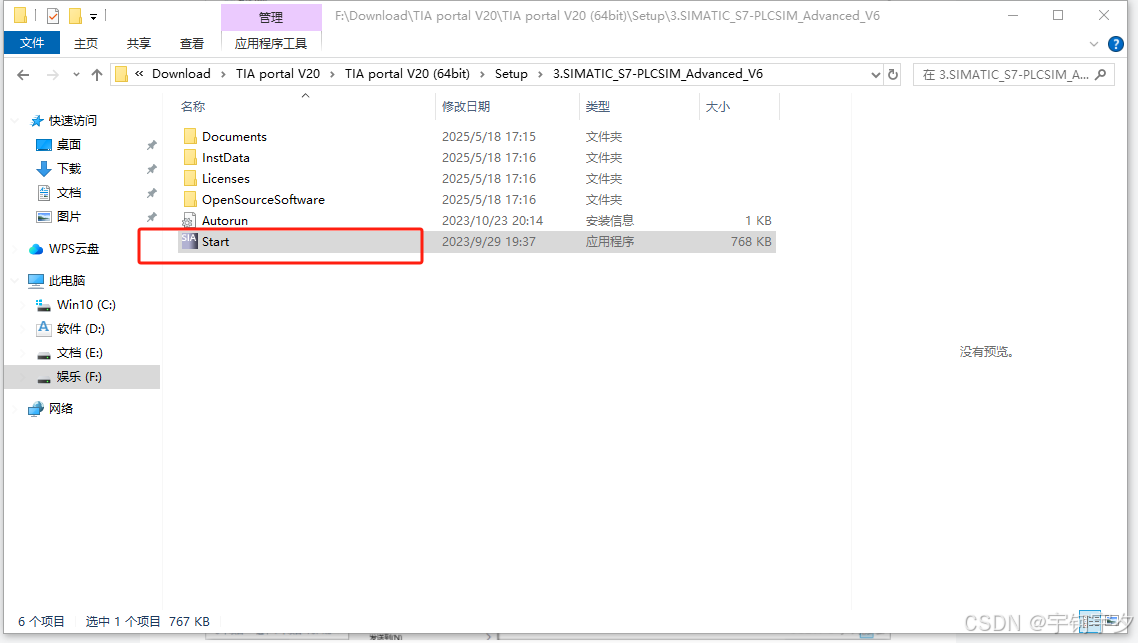Image resolution: width=1138 pixels, height=643 pixels.
Task: Open the 娱乐 (F:) drive
Action: tap(79, 377)
